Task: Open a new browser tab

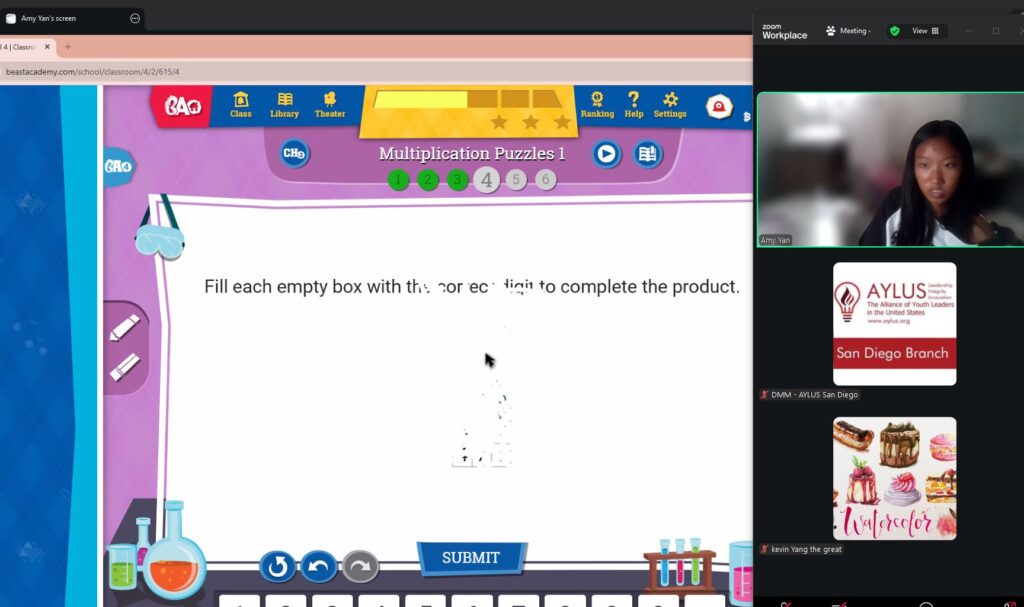Action: 68,47
